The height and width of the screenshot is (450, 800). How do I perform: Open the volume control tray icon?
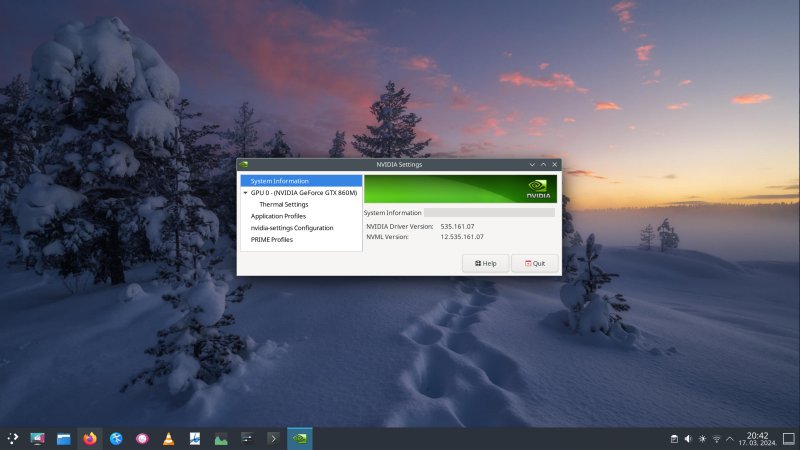(x=688, y=439)
